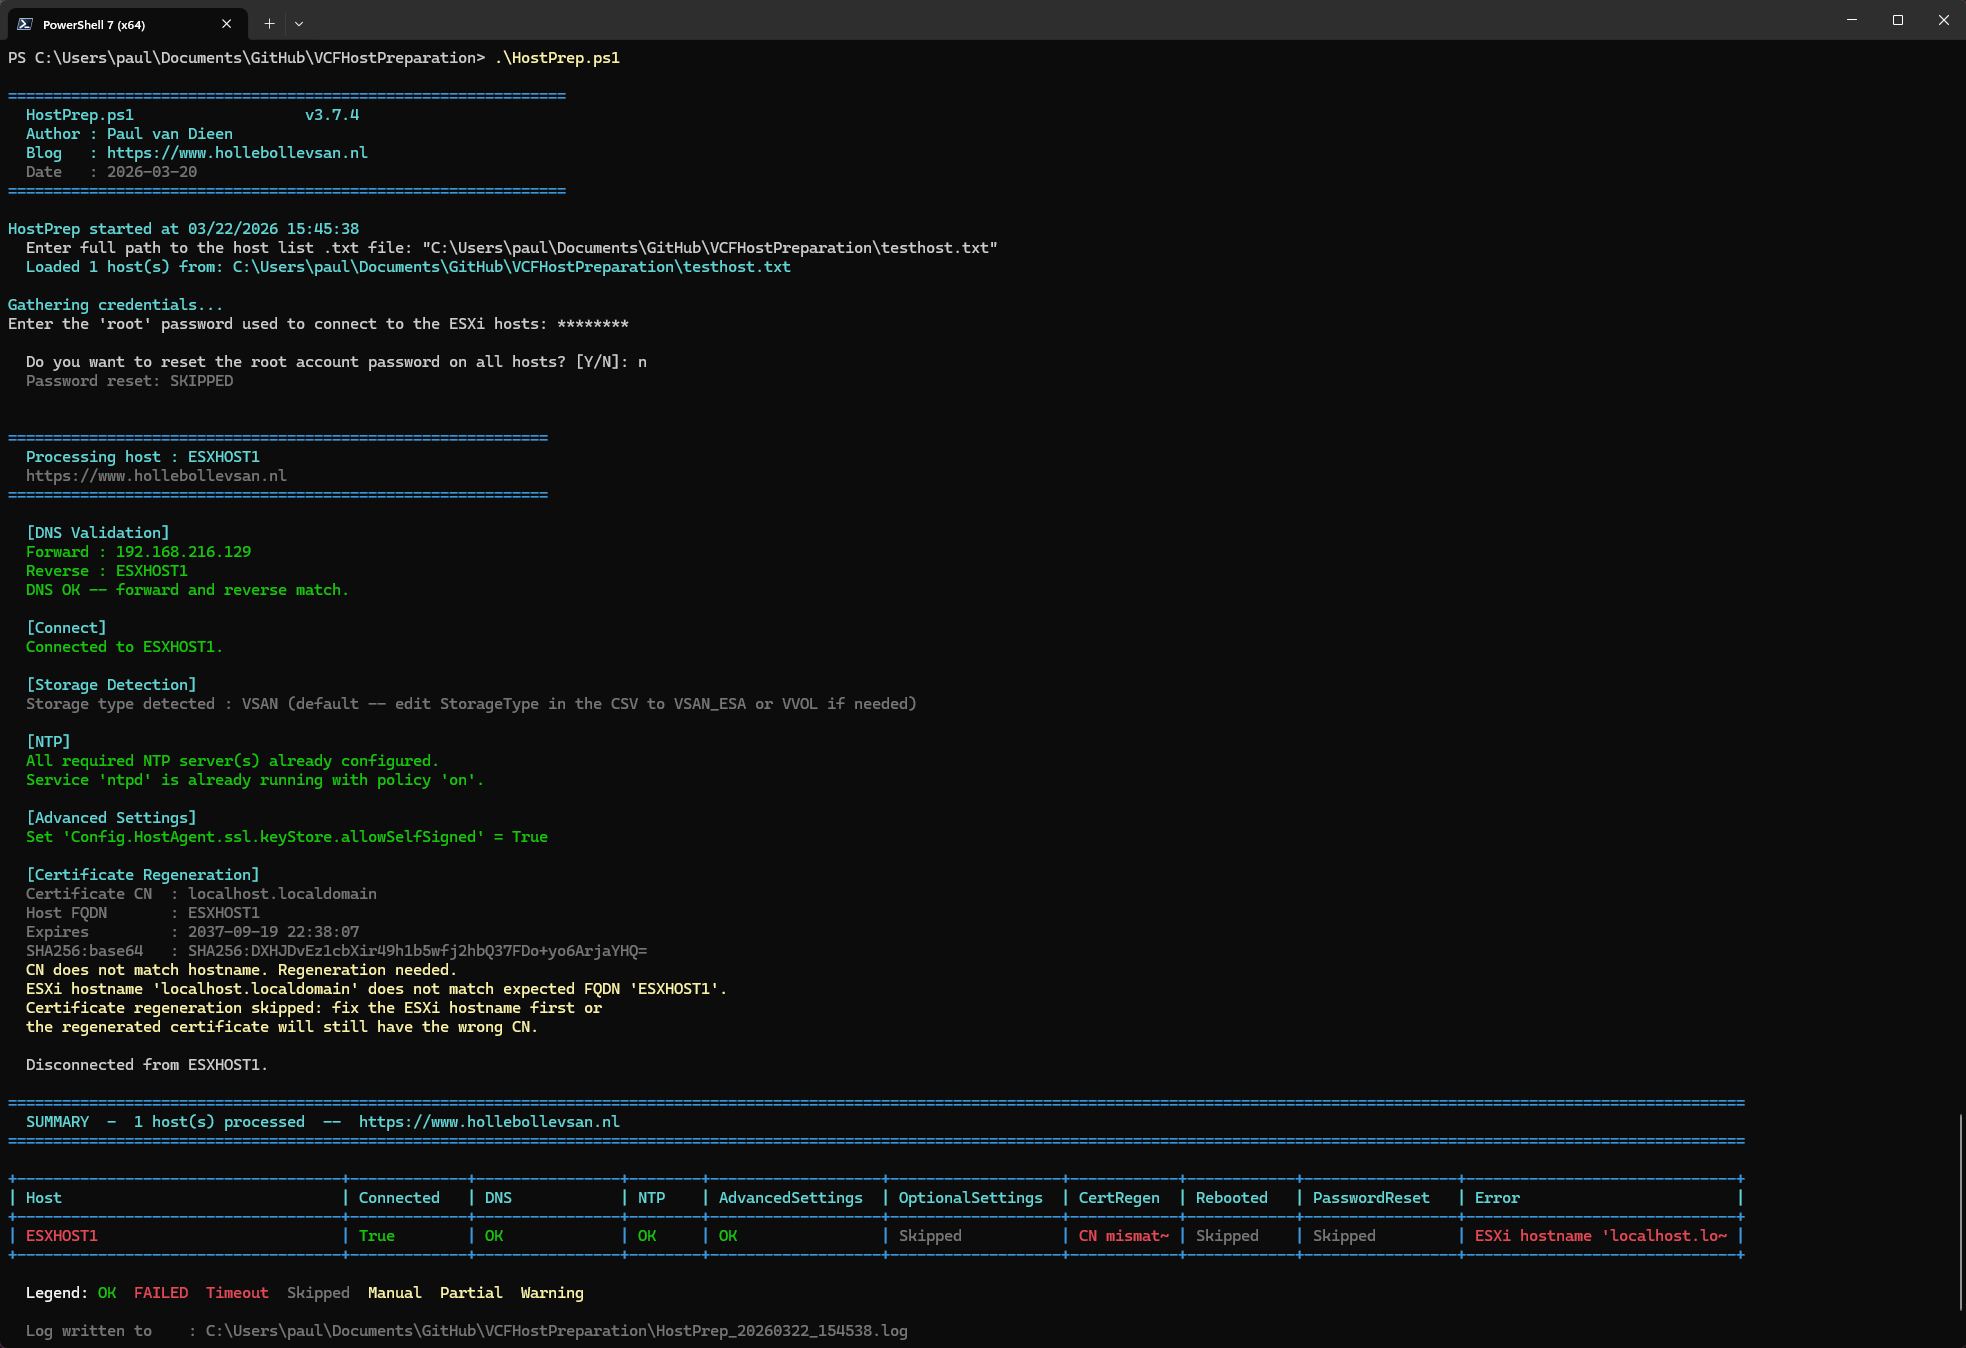Open a new terminal tab with plus
Screen dimensions: 1966x1348
[x=269, y=24]
